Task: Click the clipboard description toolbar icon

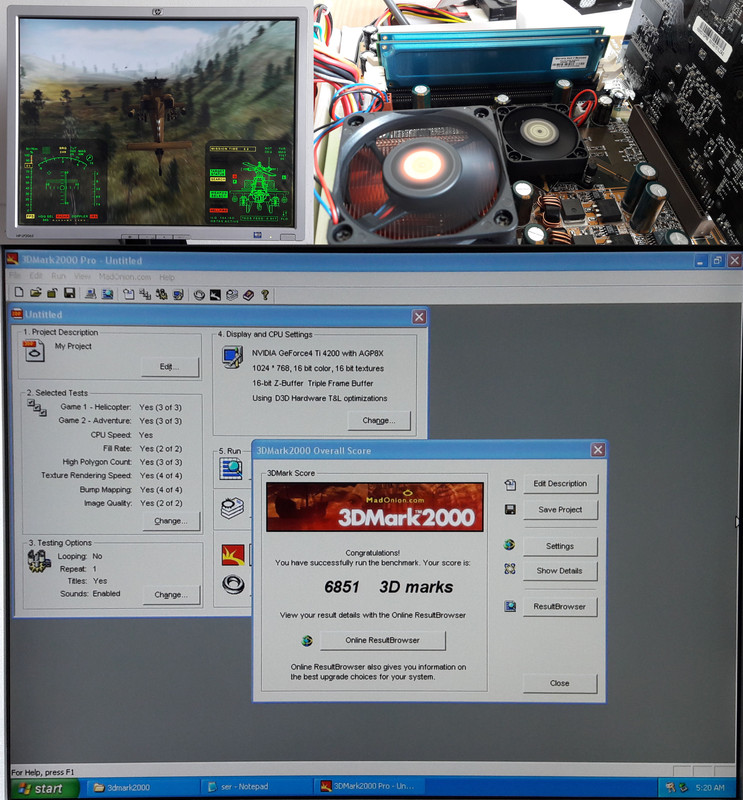Action: pos(129,294)
